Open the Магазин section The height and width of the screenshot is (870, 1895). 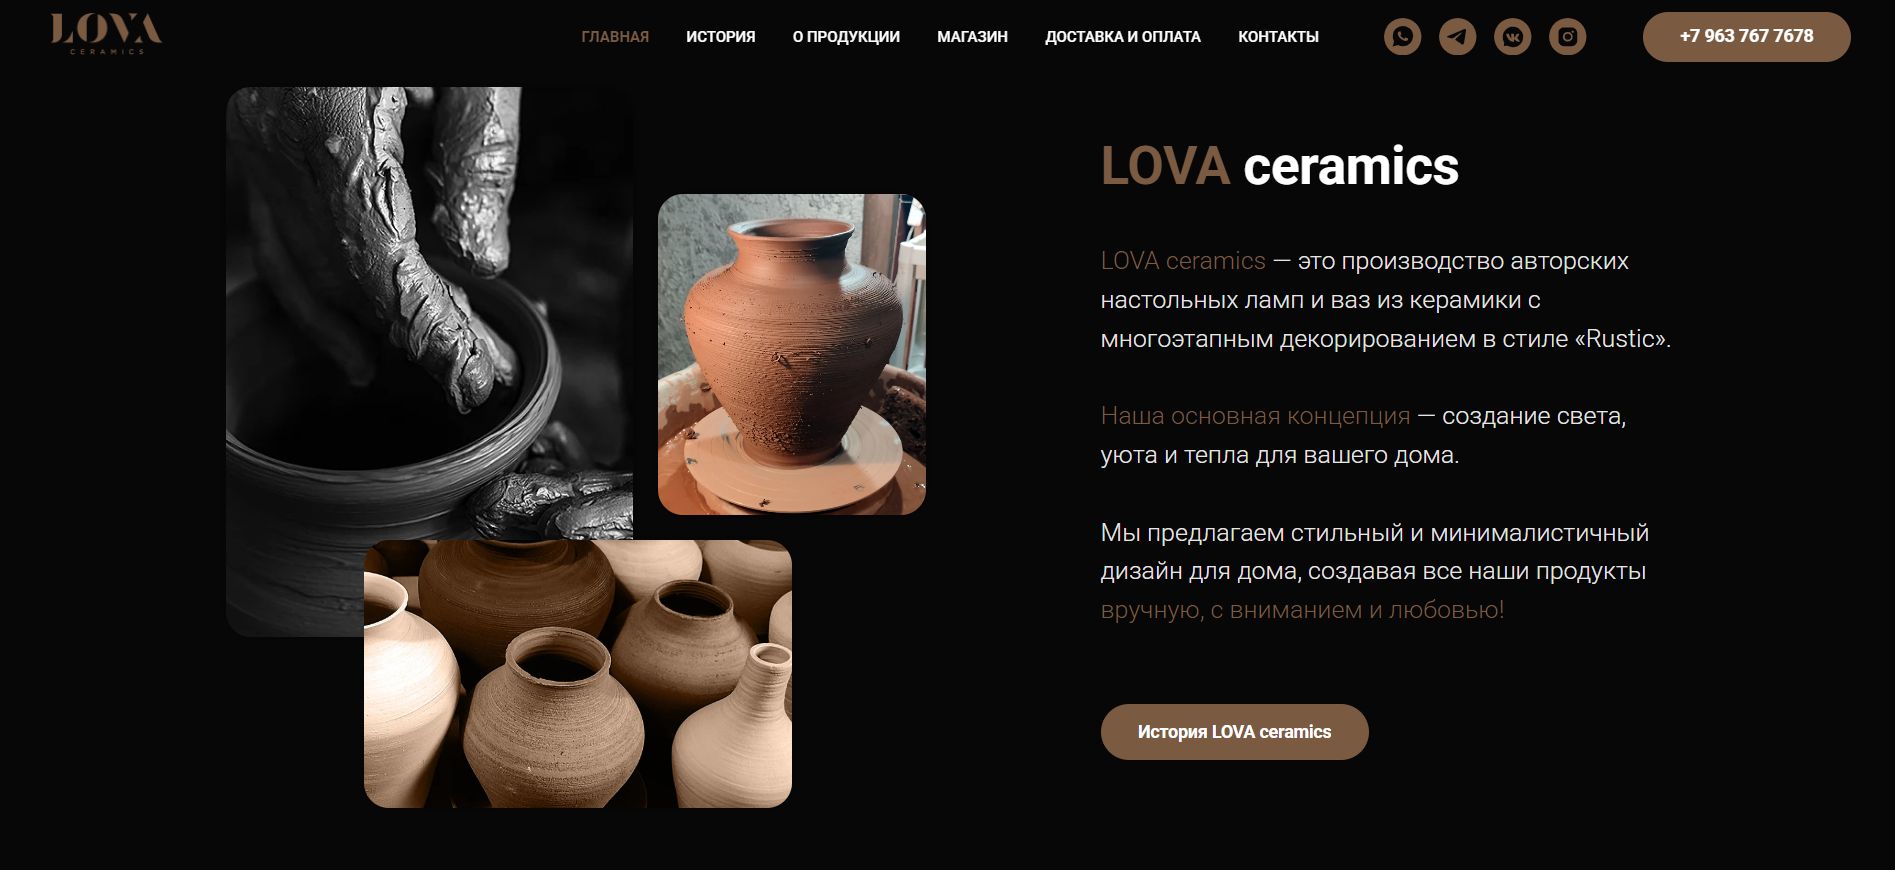[972, 37]
